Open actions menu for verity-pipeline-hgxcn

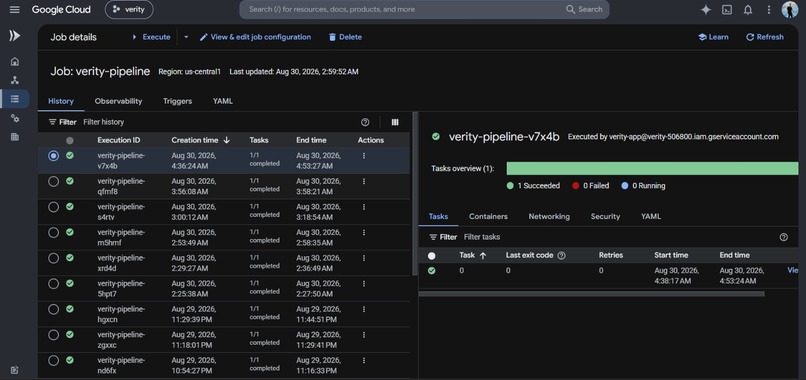[364, 310]
